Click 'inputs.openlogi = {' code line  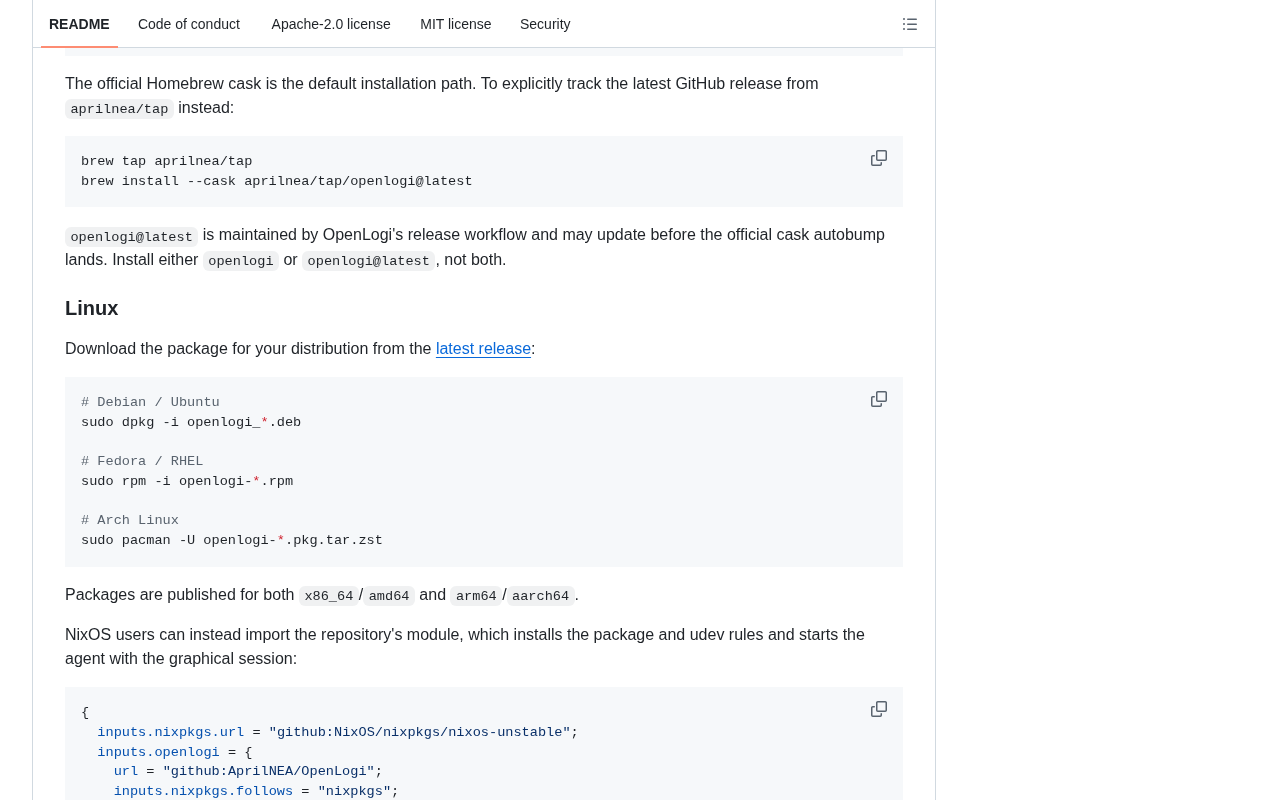click(175, 753)
